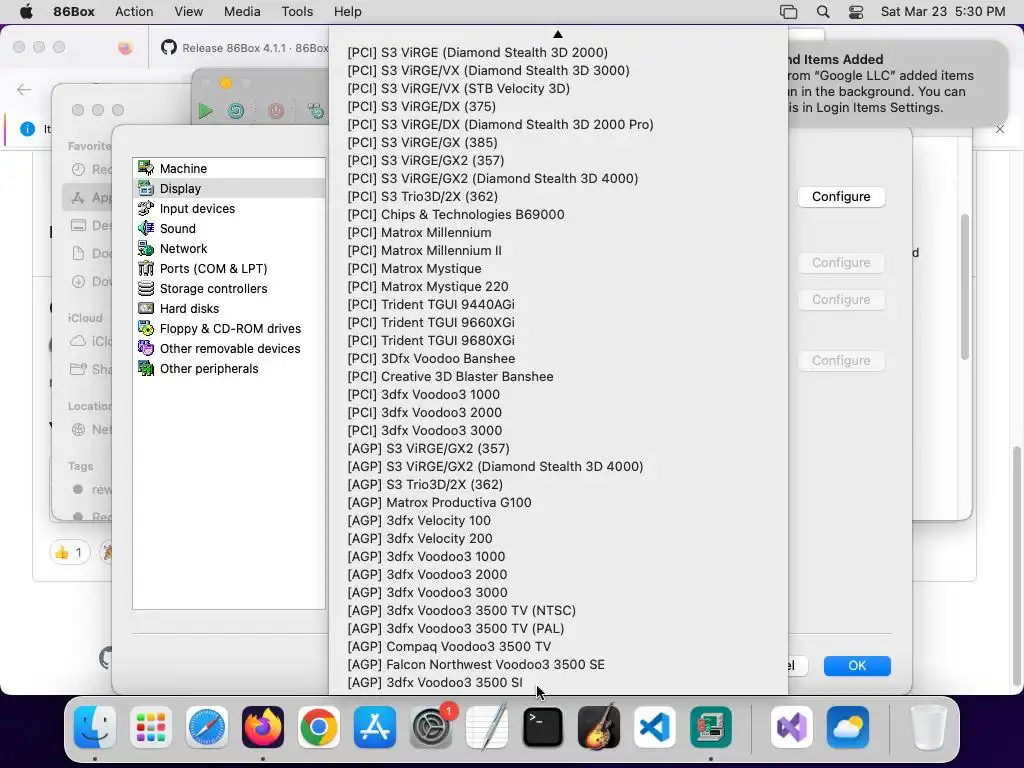Open 86Box icon in the dock

[711, 727]
